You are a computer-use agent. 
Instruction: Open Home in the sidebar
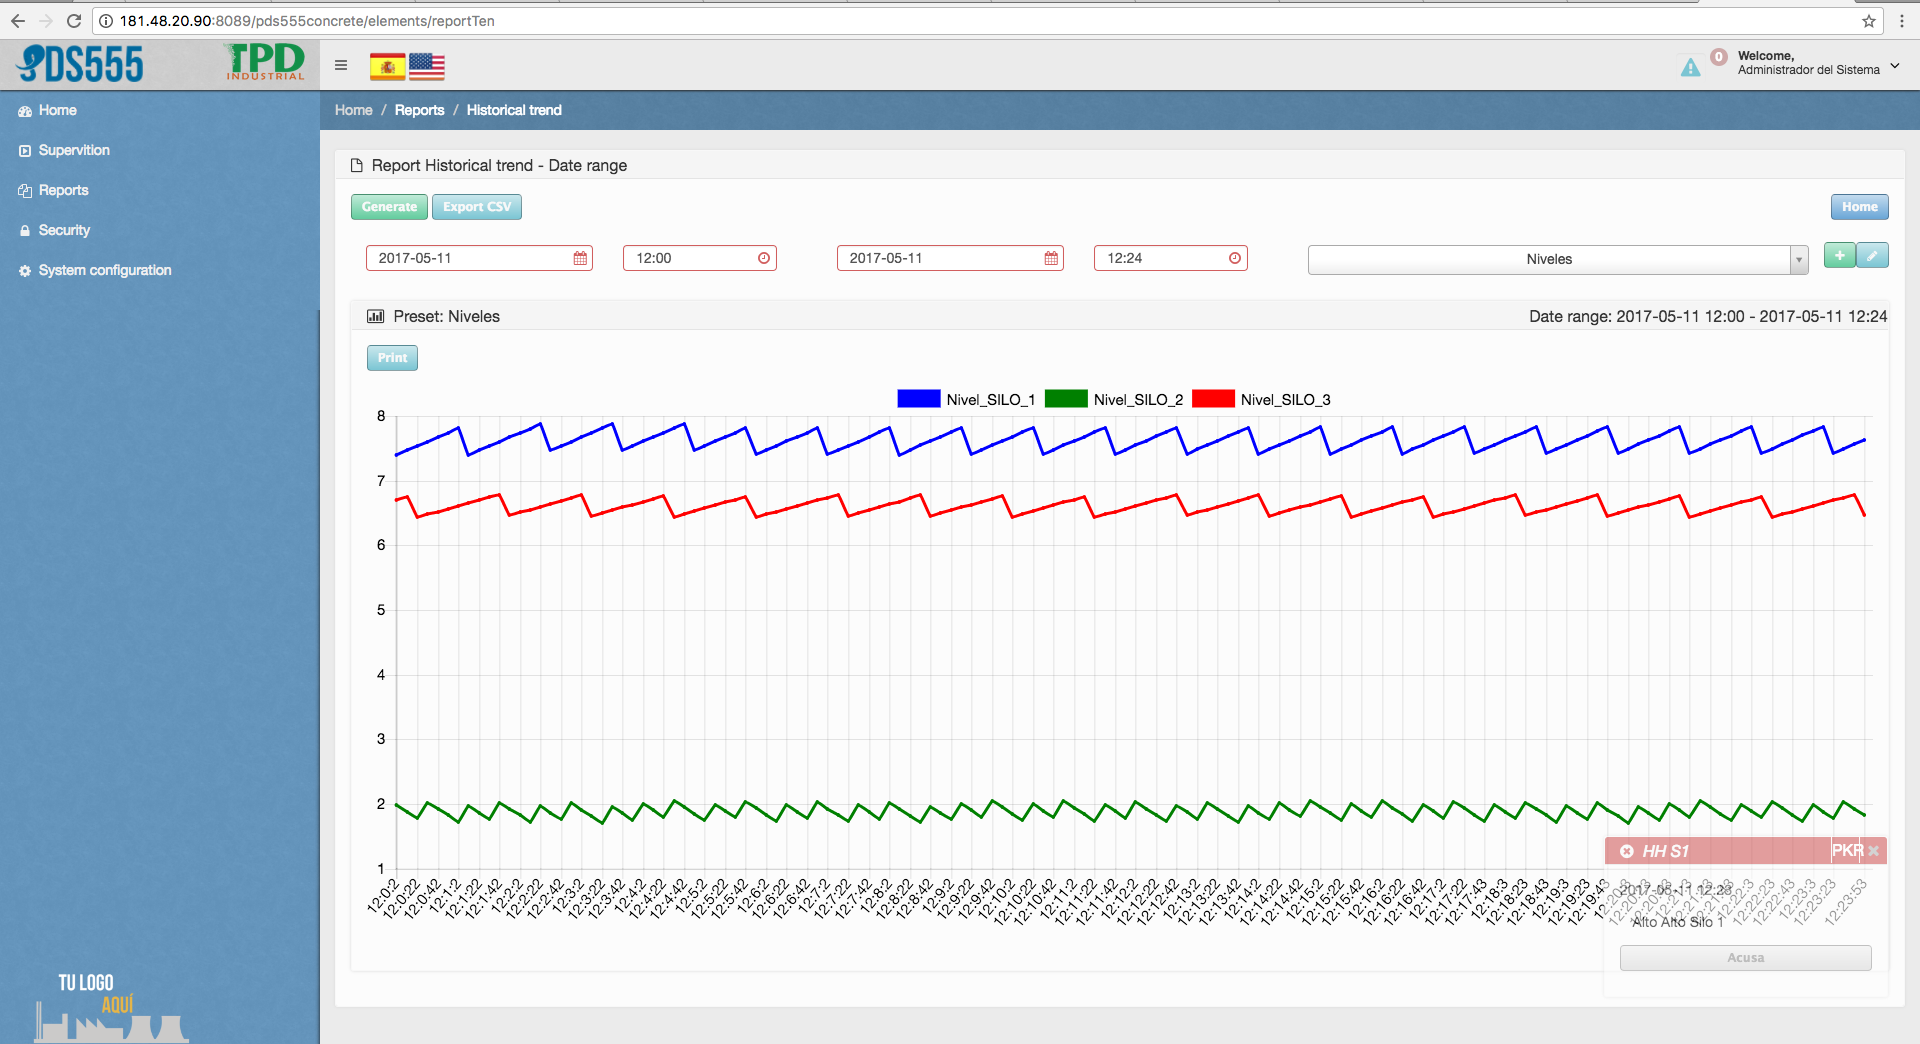click(47, 110)
